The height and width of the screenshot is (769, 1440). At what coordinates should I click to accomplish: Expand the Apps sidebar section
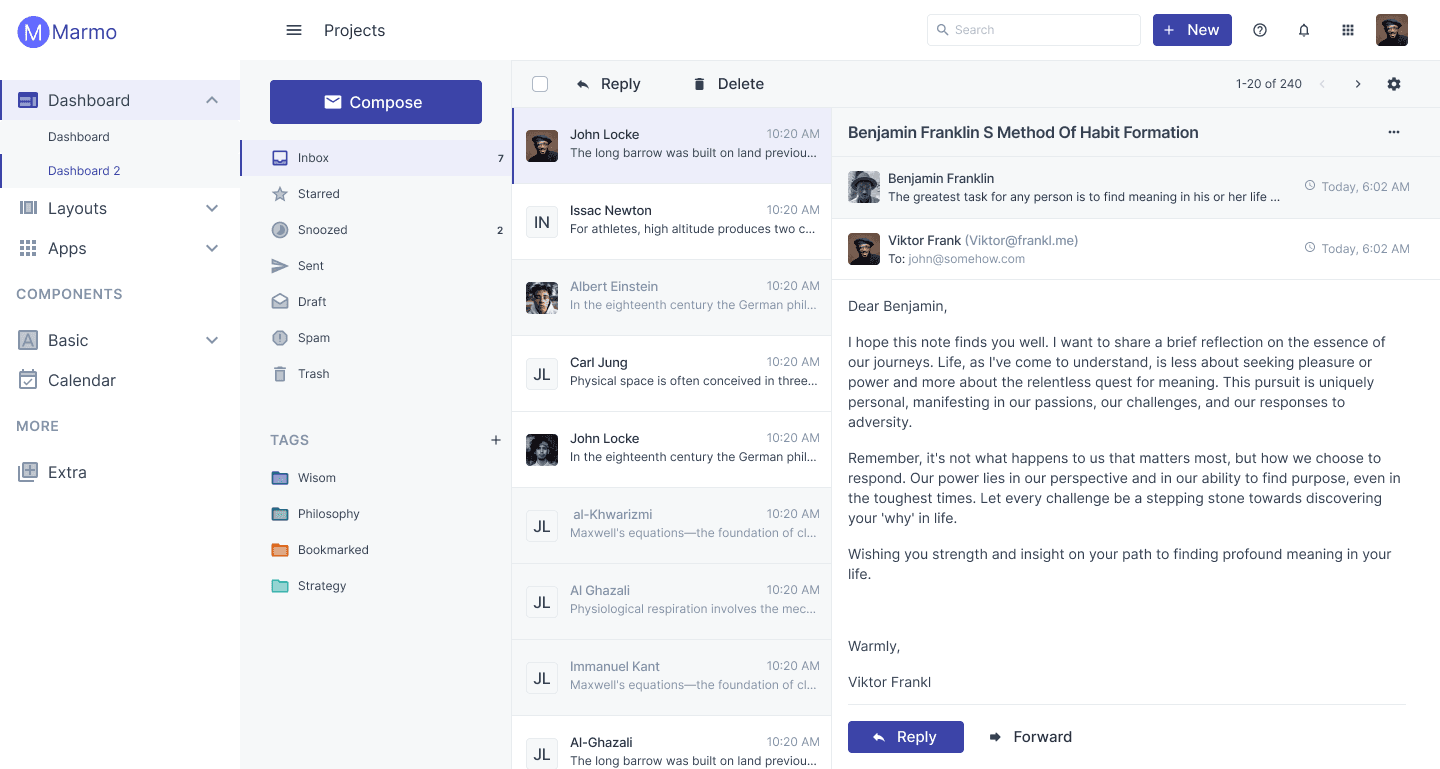120,248
